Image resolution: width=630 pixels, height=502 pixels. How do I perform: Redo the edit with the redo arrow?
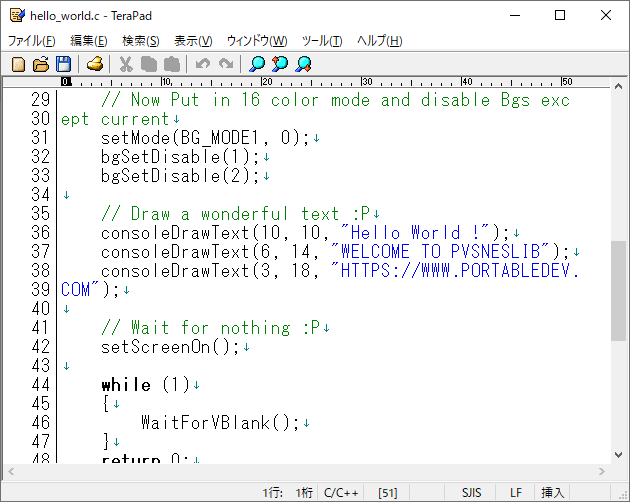(x=226, y=64)
